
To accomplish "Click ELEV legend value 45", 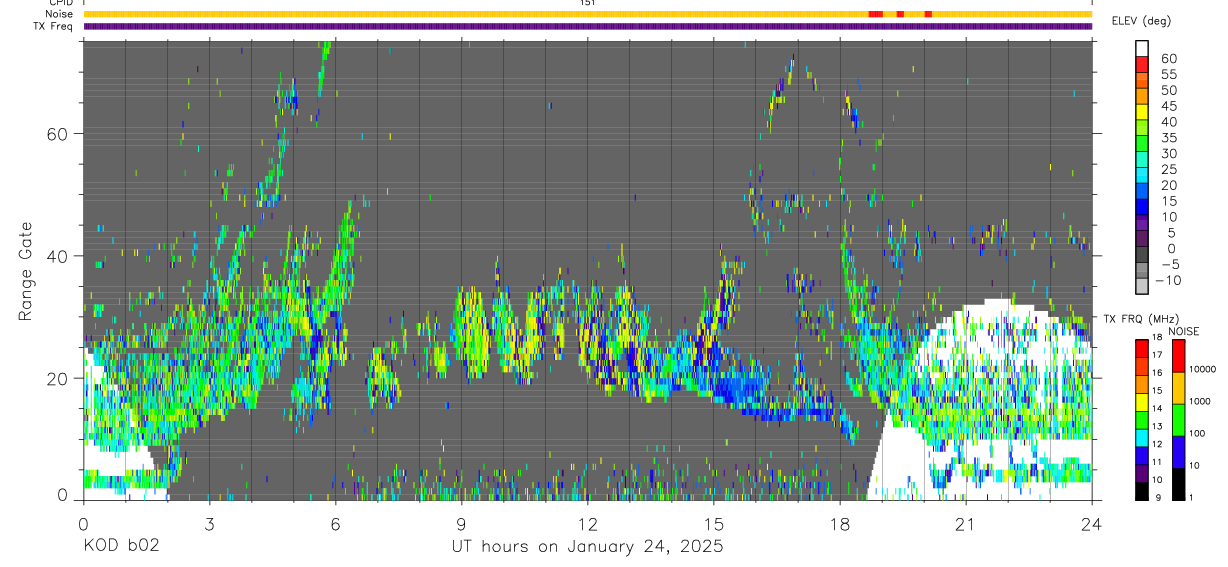I will (1168, 105).
